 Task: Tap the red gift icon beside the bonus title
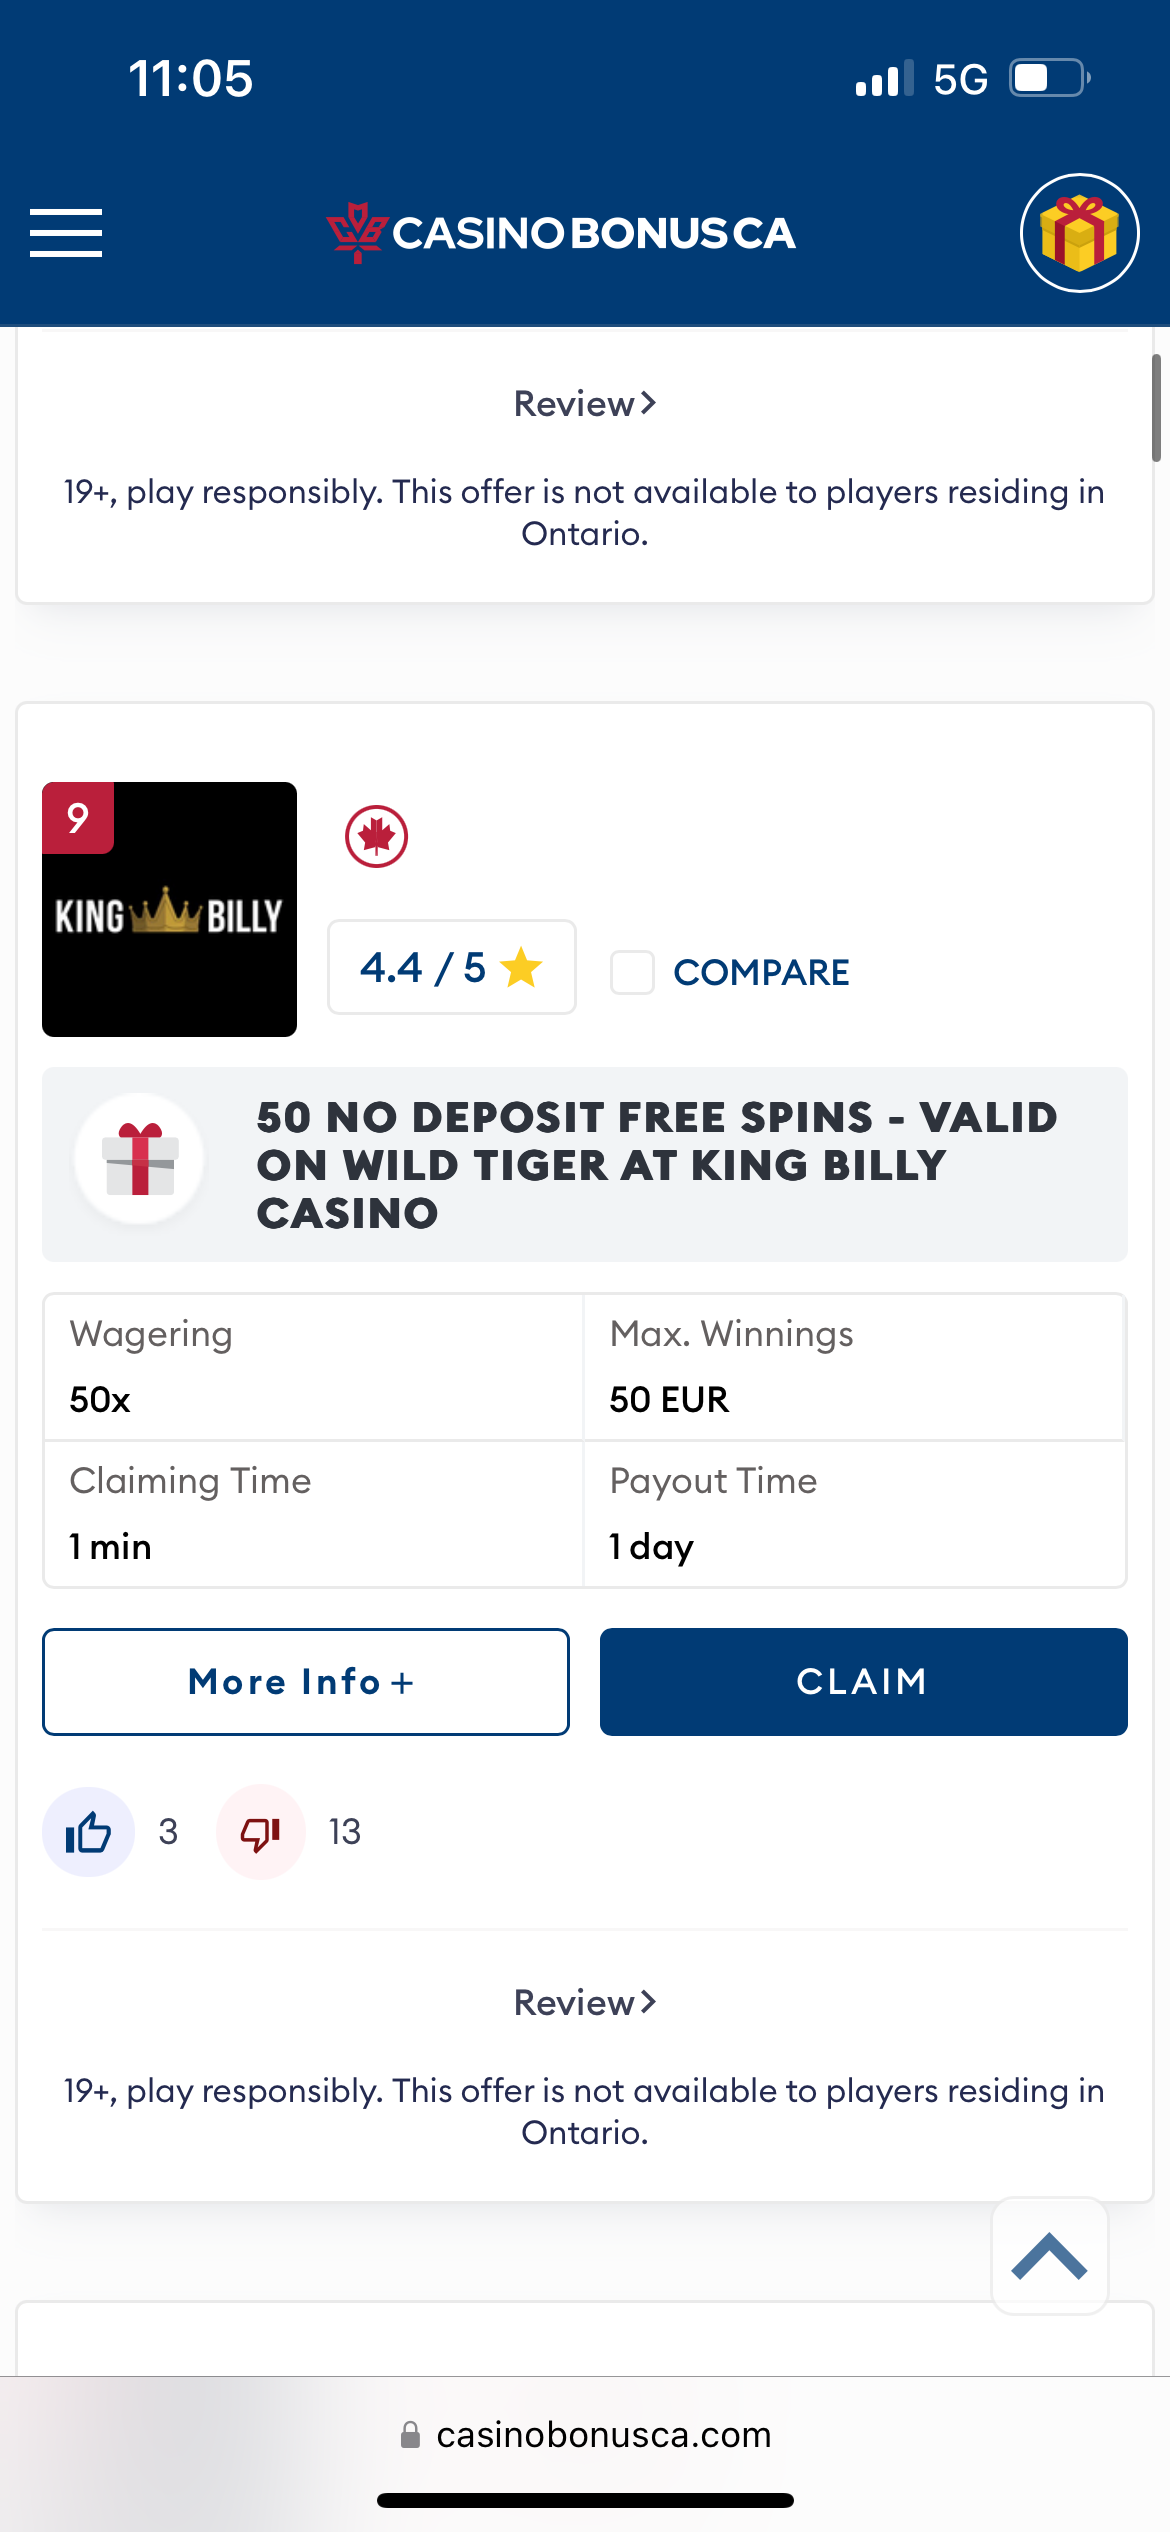[140, 1159]
